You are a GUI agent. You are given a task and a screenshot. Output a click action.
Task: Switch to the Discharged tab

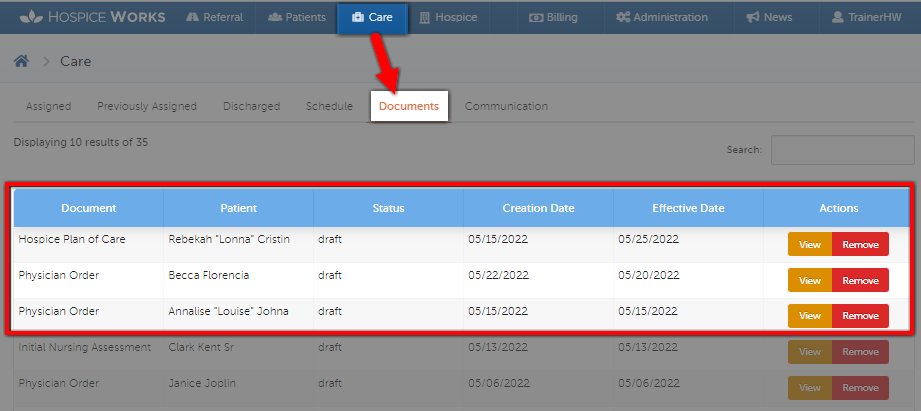point(251,106)
